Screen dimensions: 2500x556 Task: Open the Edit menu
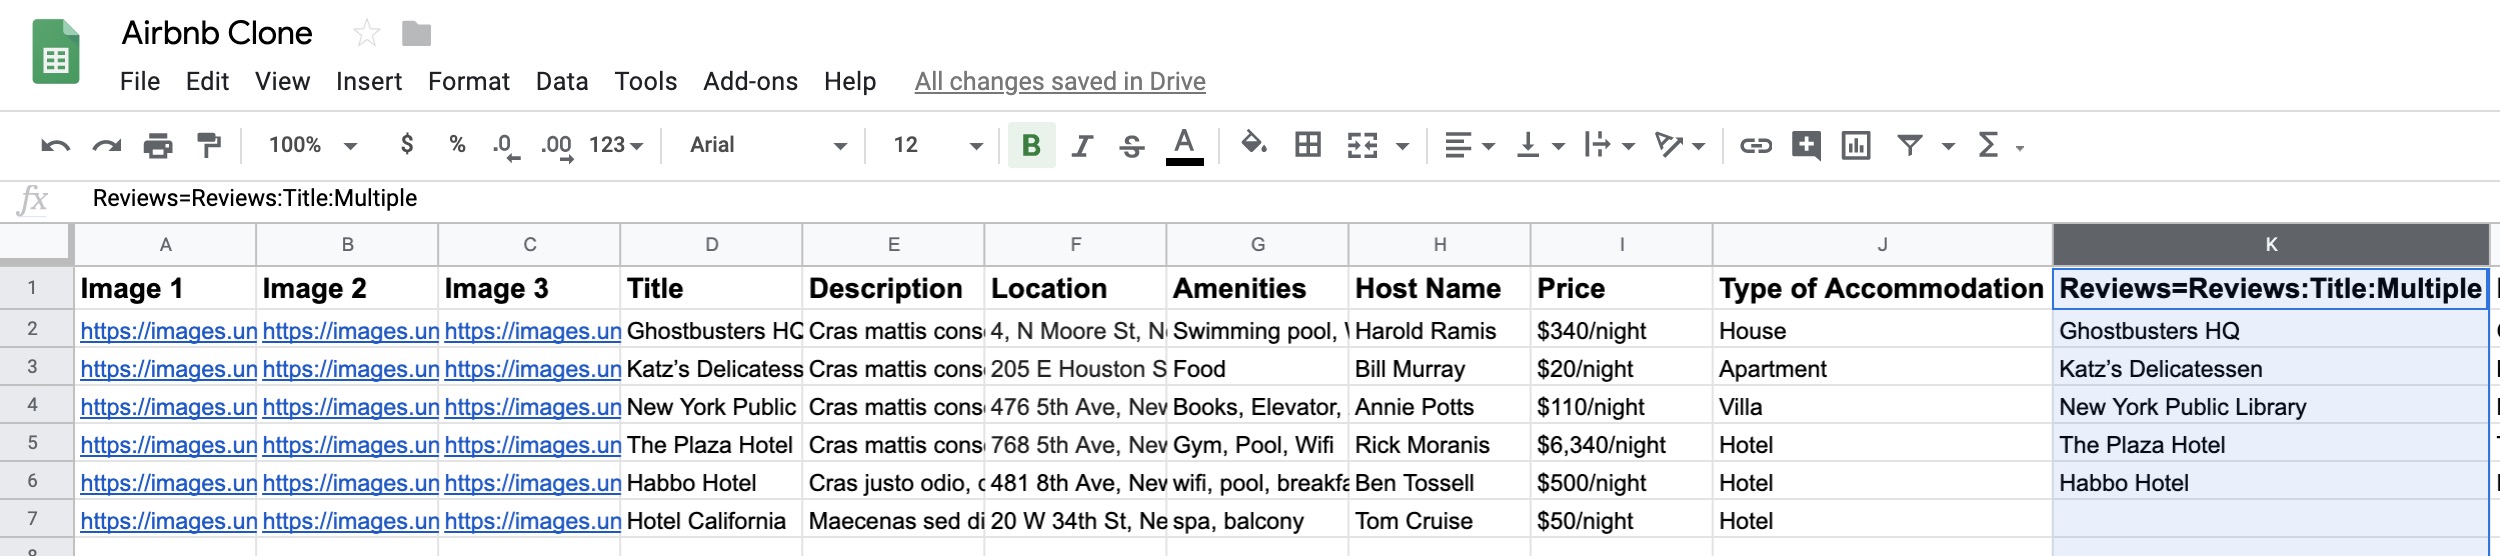(207, 81)
